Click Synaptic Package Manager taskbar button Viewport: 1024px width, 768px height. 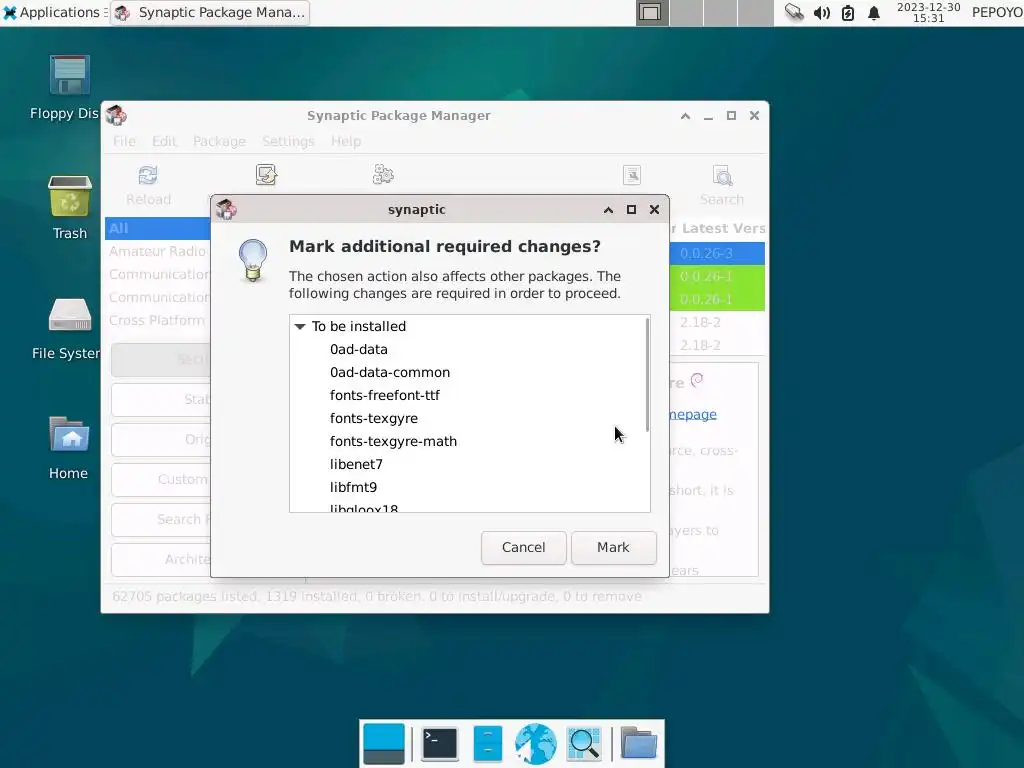tap(210, 12)
